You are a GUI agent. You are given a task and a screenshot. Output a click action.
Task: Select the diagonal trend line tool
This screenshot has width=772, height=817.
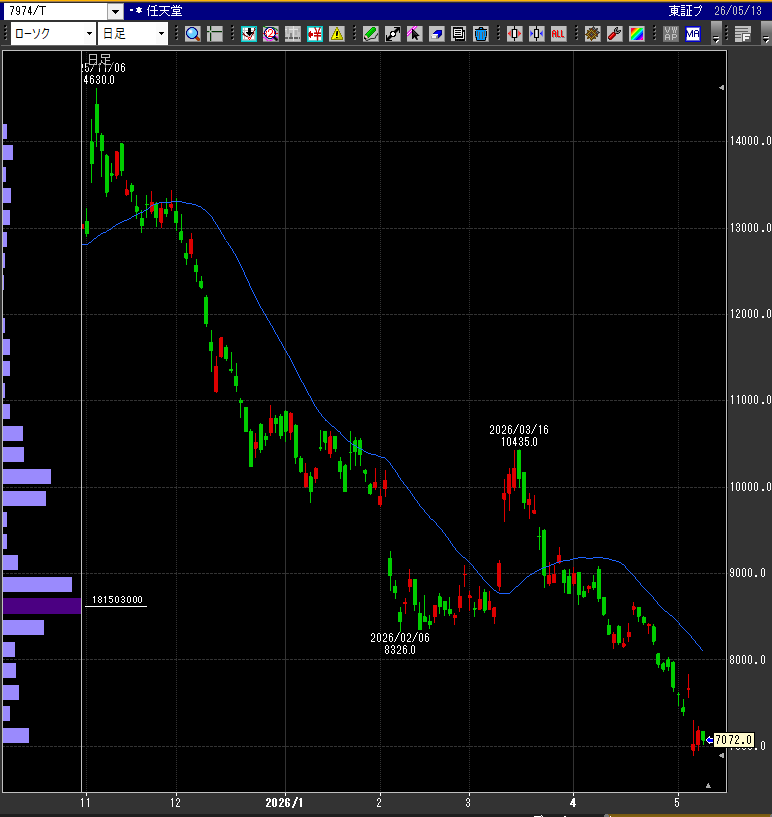[x=393, y=34]
